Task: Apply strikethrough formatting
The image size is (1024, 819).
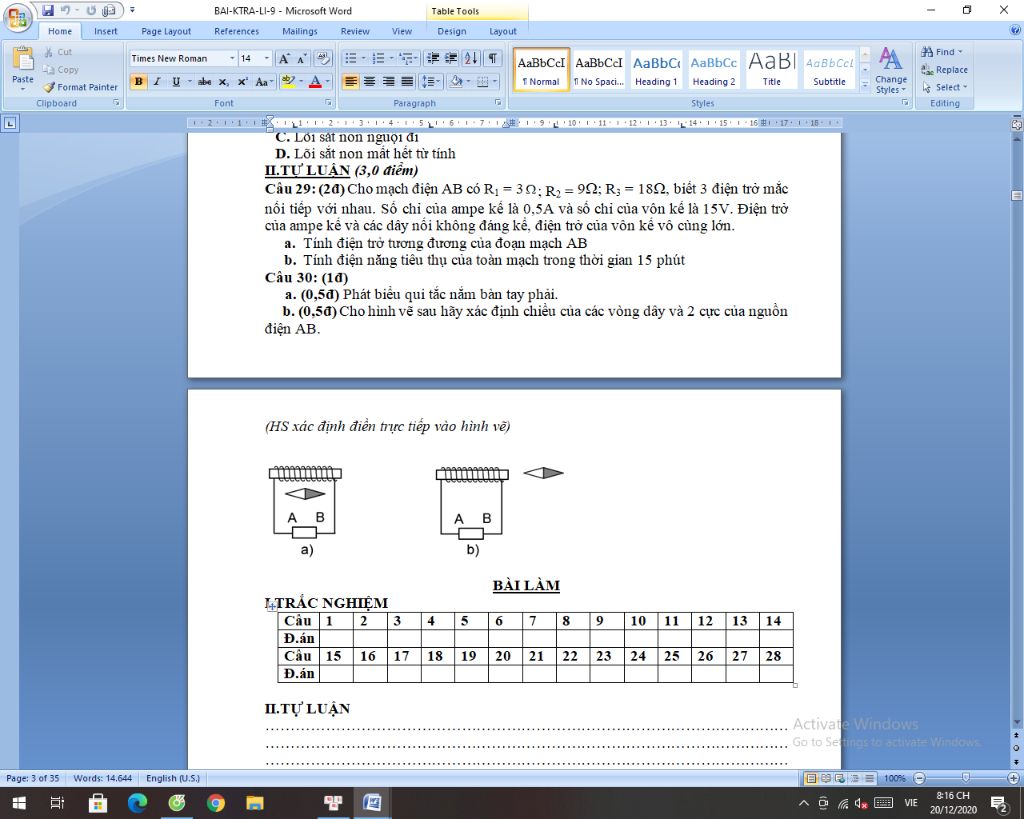Action: [204, 82]
